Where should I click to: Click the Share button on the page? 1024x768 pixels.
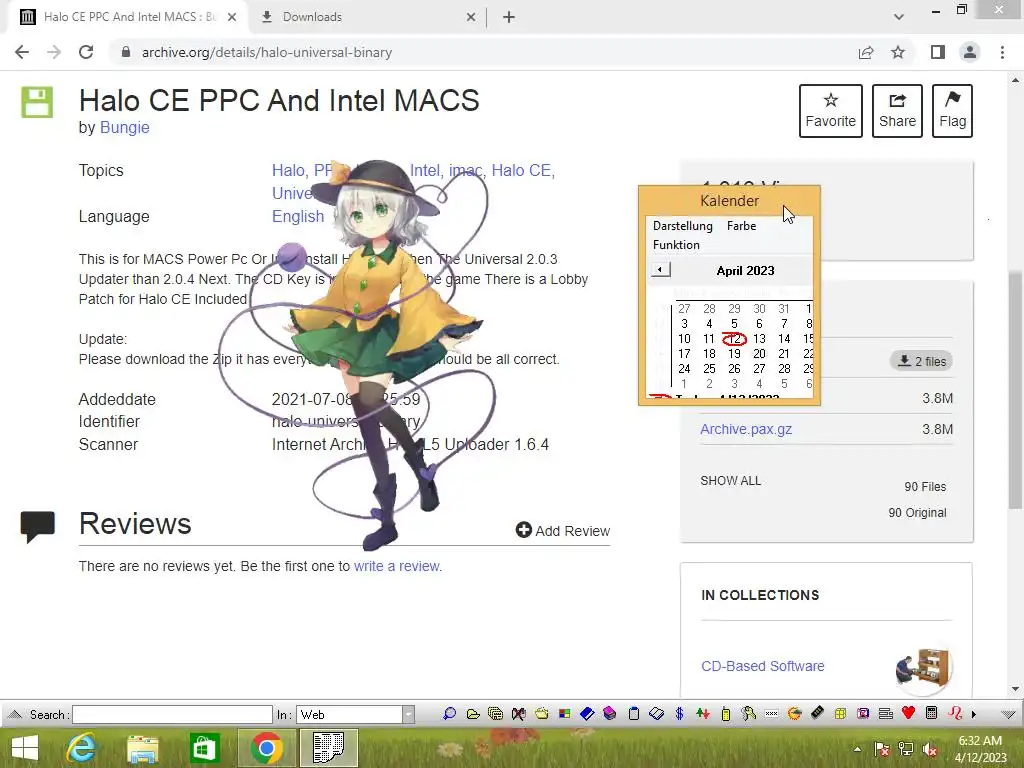[x=897, y=110]
